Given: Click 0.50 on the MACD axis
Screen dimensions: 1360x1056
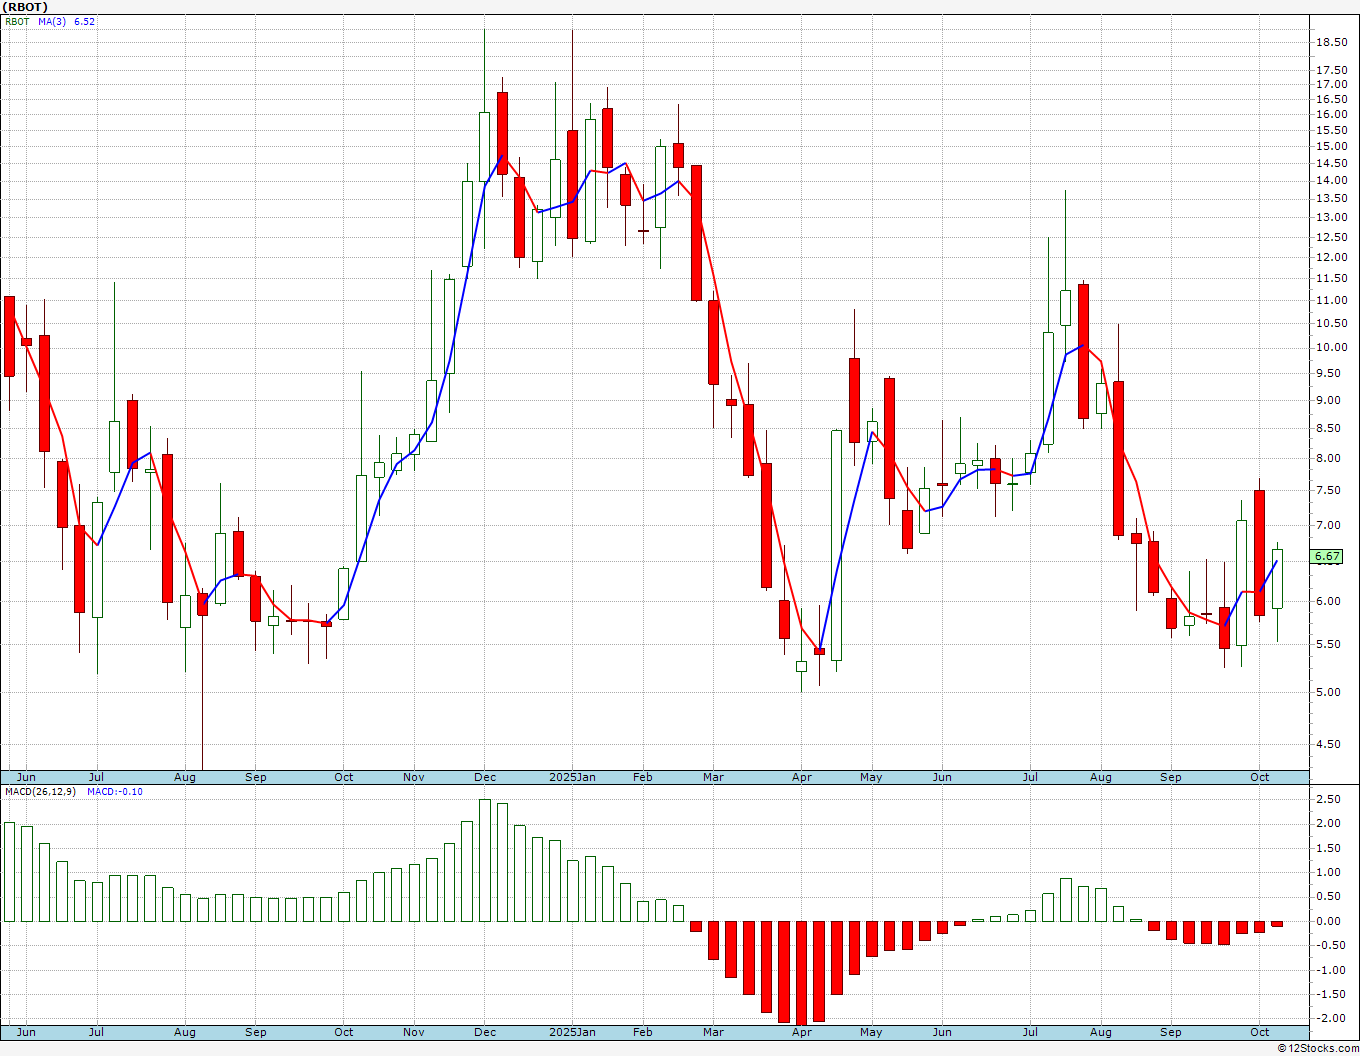Looking at the screenshot, I should point(1330,896).
